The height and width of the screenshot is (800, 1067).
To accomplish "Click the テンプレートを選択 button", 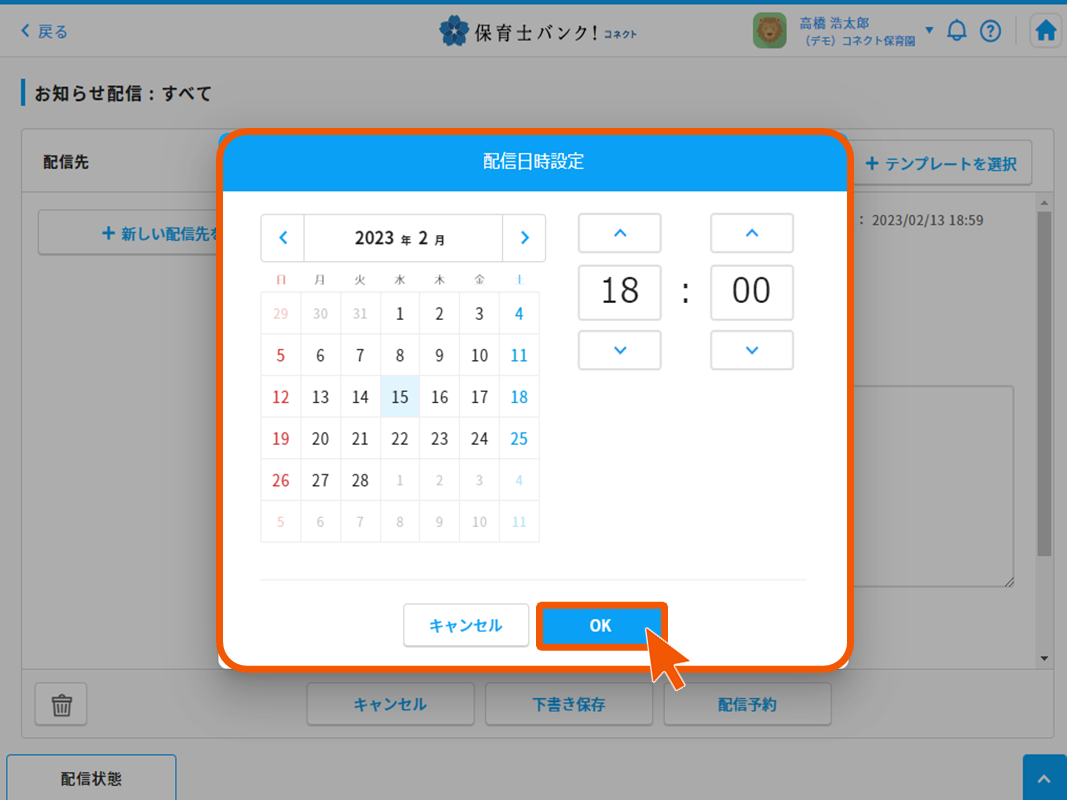I will 941,163.
